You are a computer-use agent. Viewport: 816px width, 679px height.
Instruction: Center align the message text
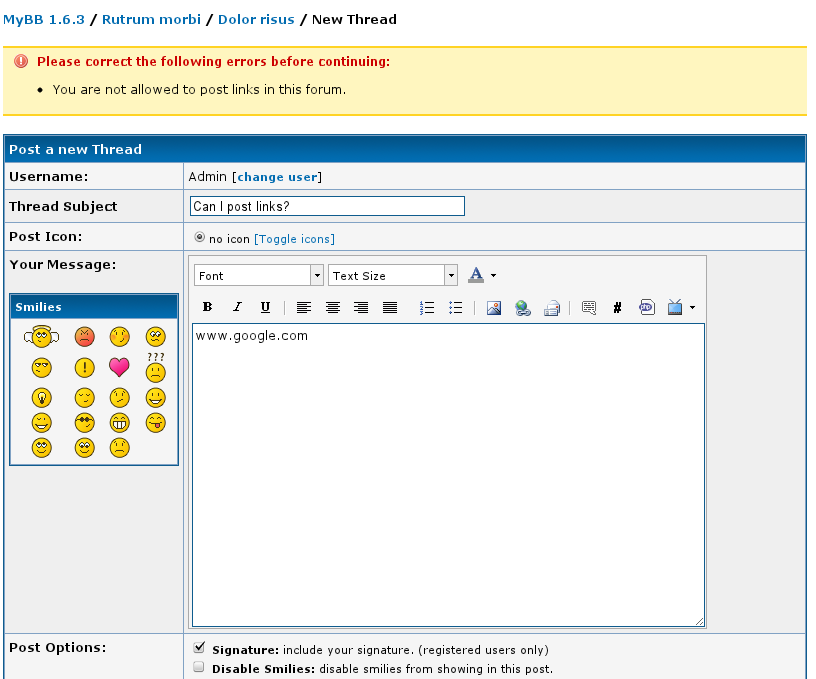click(x=333, y=308)
